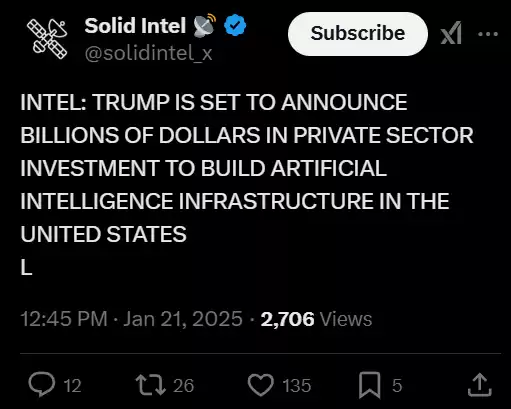Bookmark this post with the bookmark icon
Viewport: 511px width, 409px height.
pyautogui.click(x=370, y=385)
